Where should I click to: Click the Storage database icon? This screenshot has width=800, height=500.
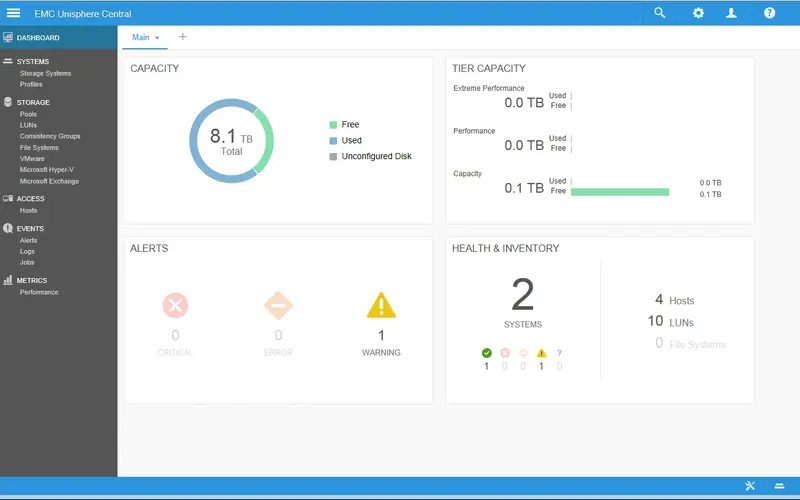(8, 102)
